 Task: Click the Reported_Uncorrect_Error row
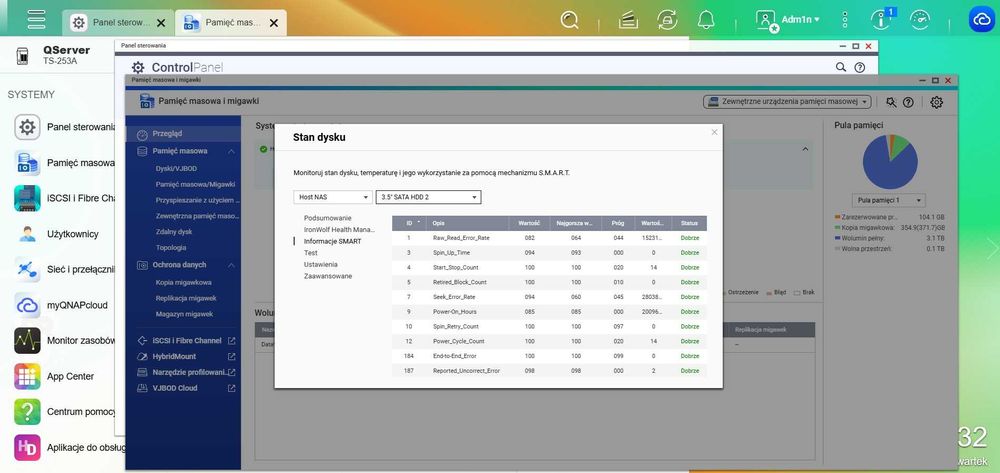point(549,370)
